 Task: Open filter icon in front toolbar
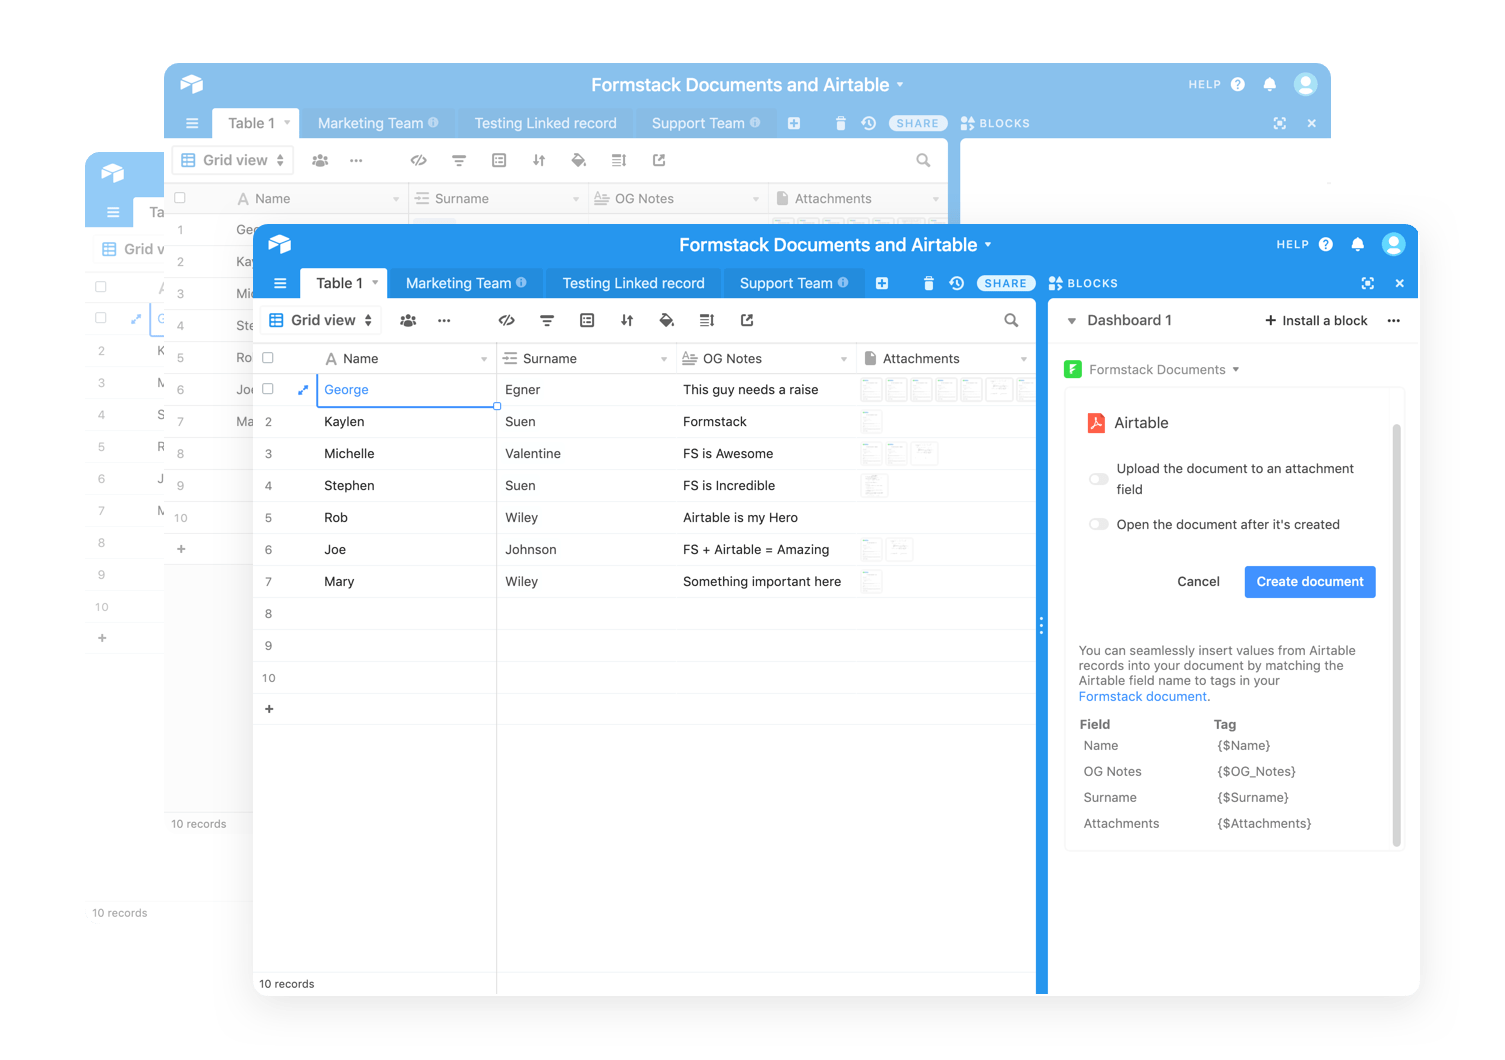547,320
